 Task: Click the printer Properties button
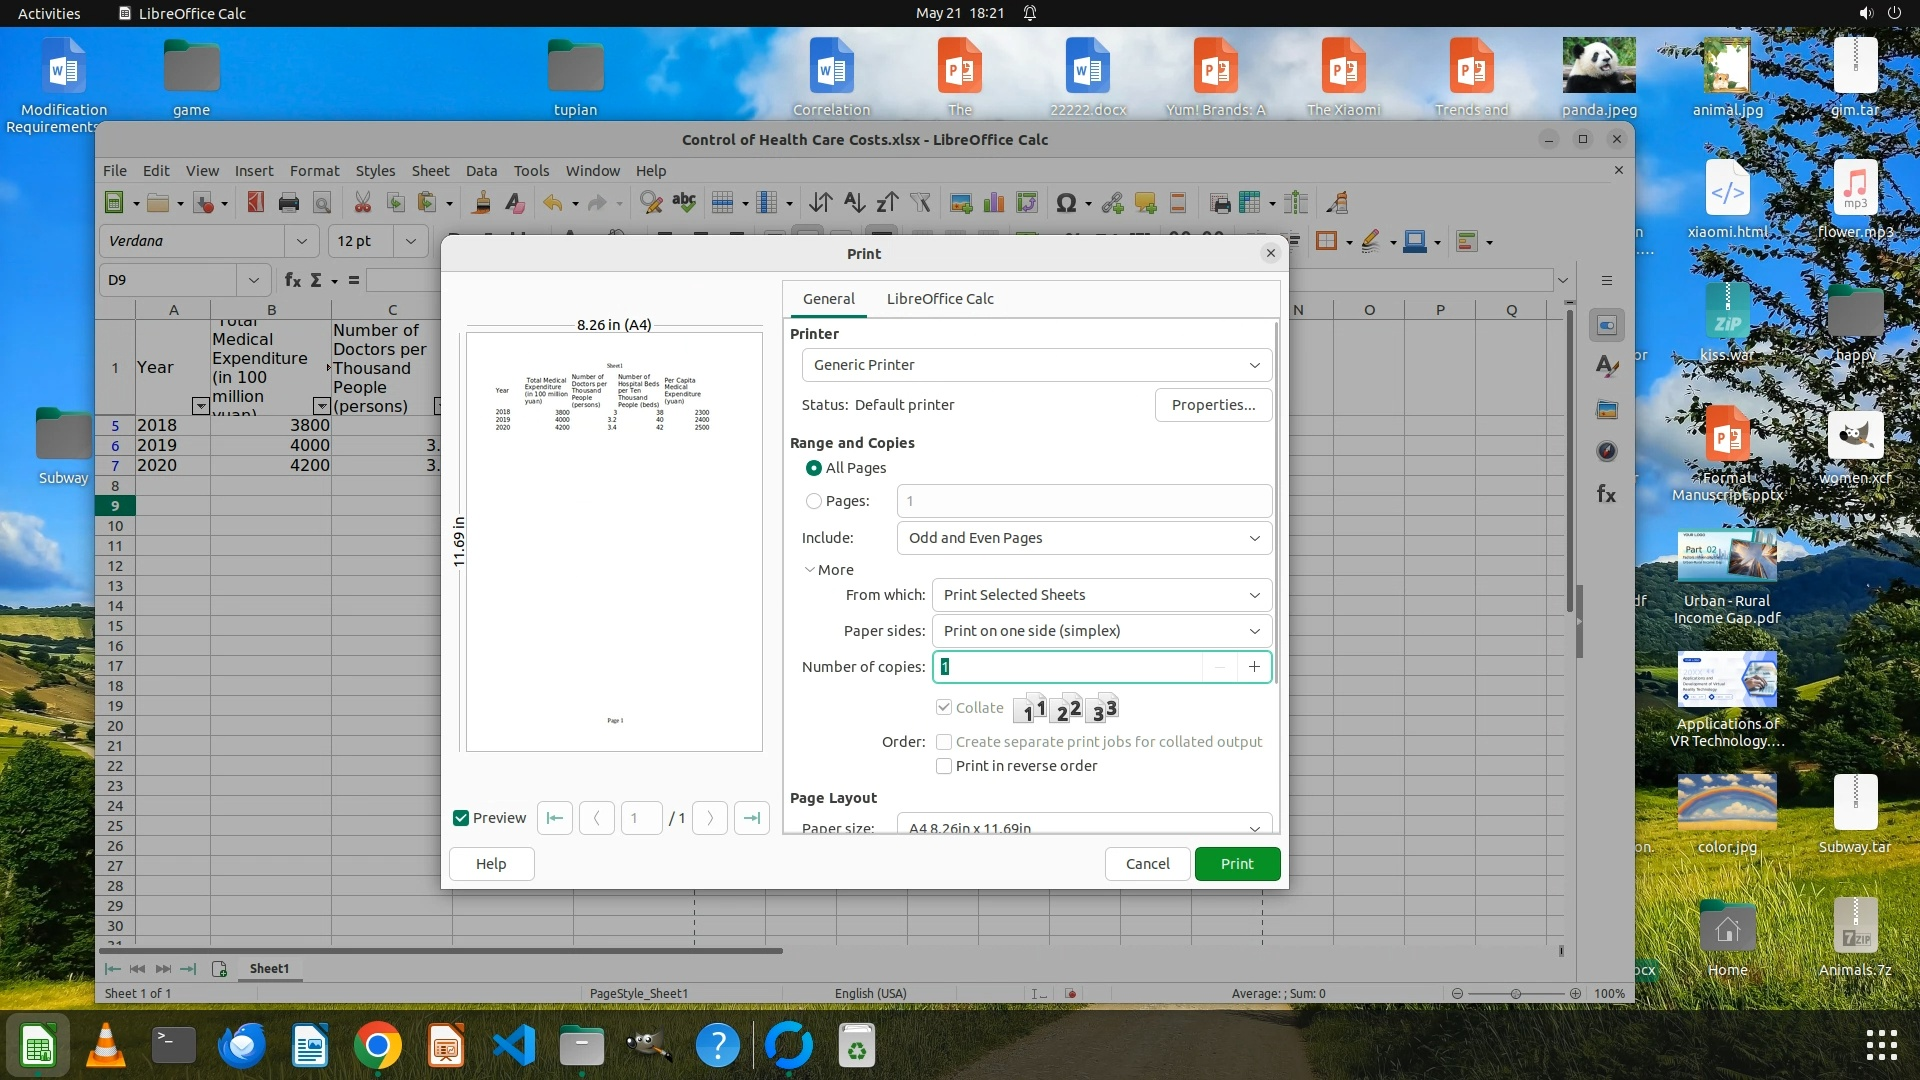click(x=1213, y=405)
